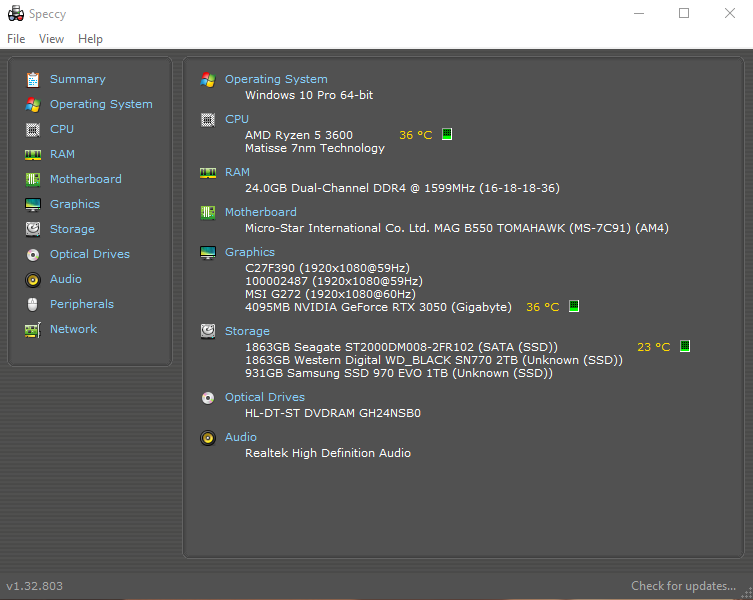753x600 pixels.
Task: Click the Windows flag icon in main panel
Action: (x=208, y=79)
